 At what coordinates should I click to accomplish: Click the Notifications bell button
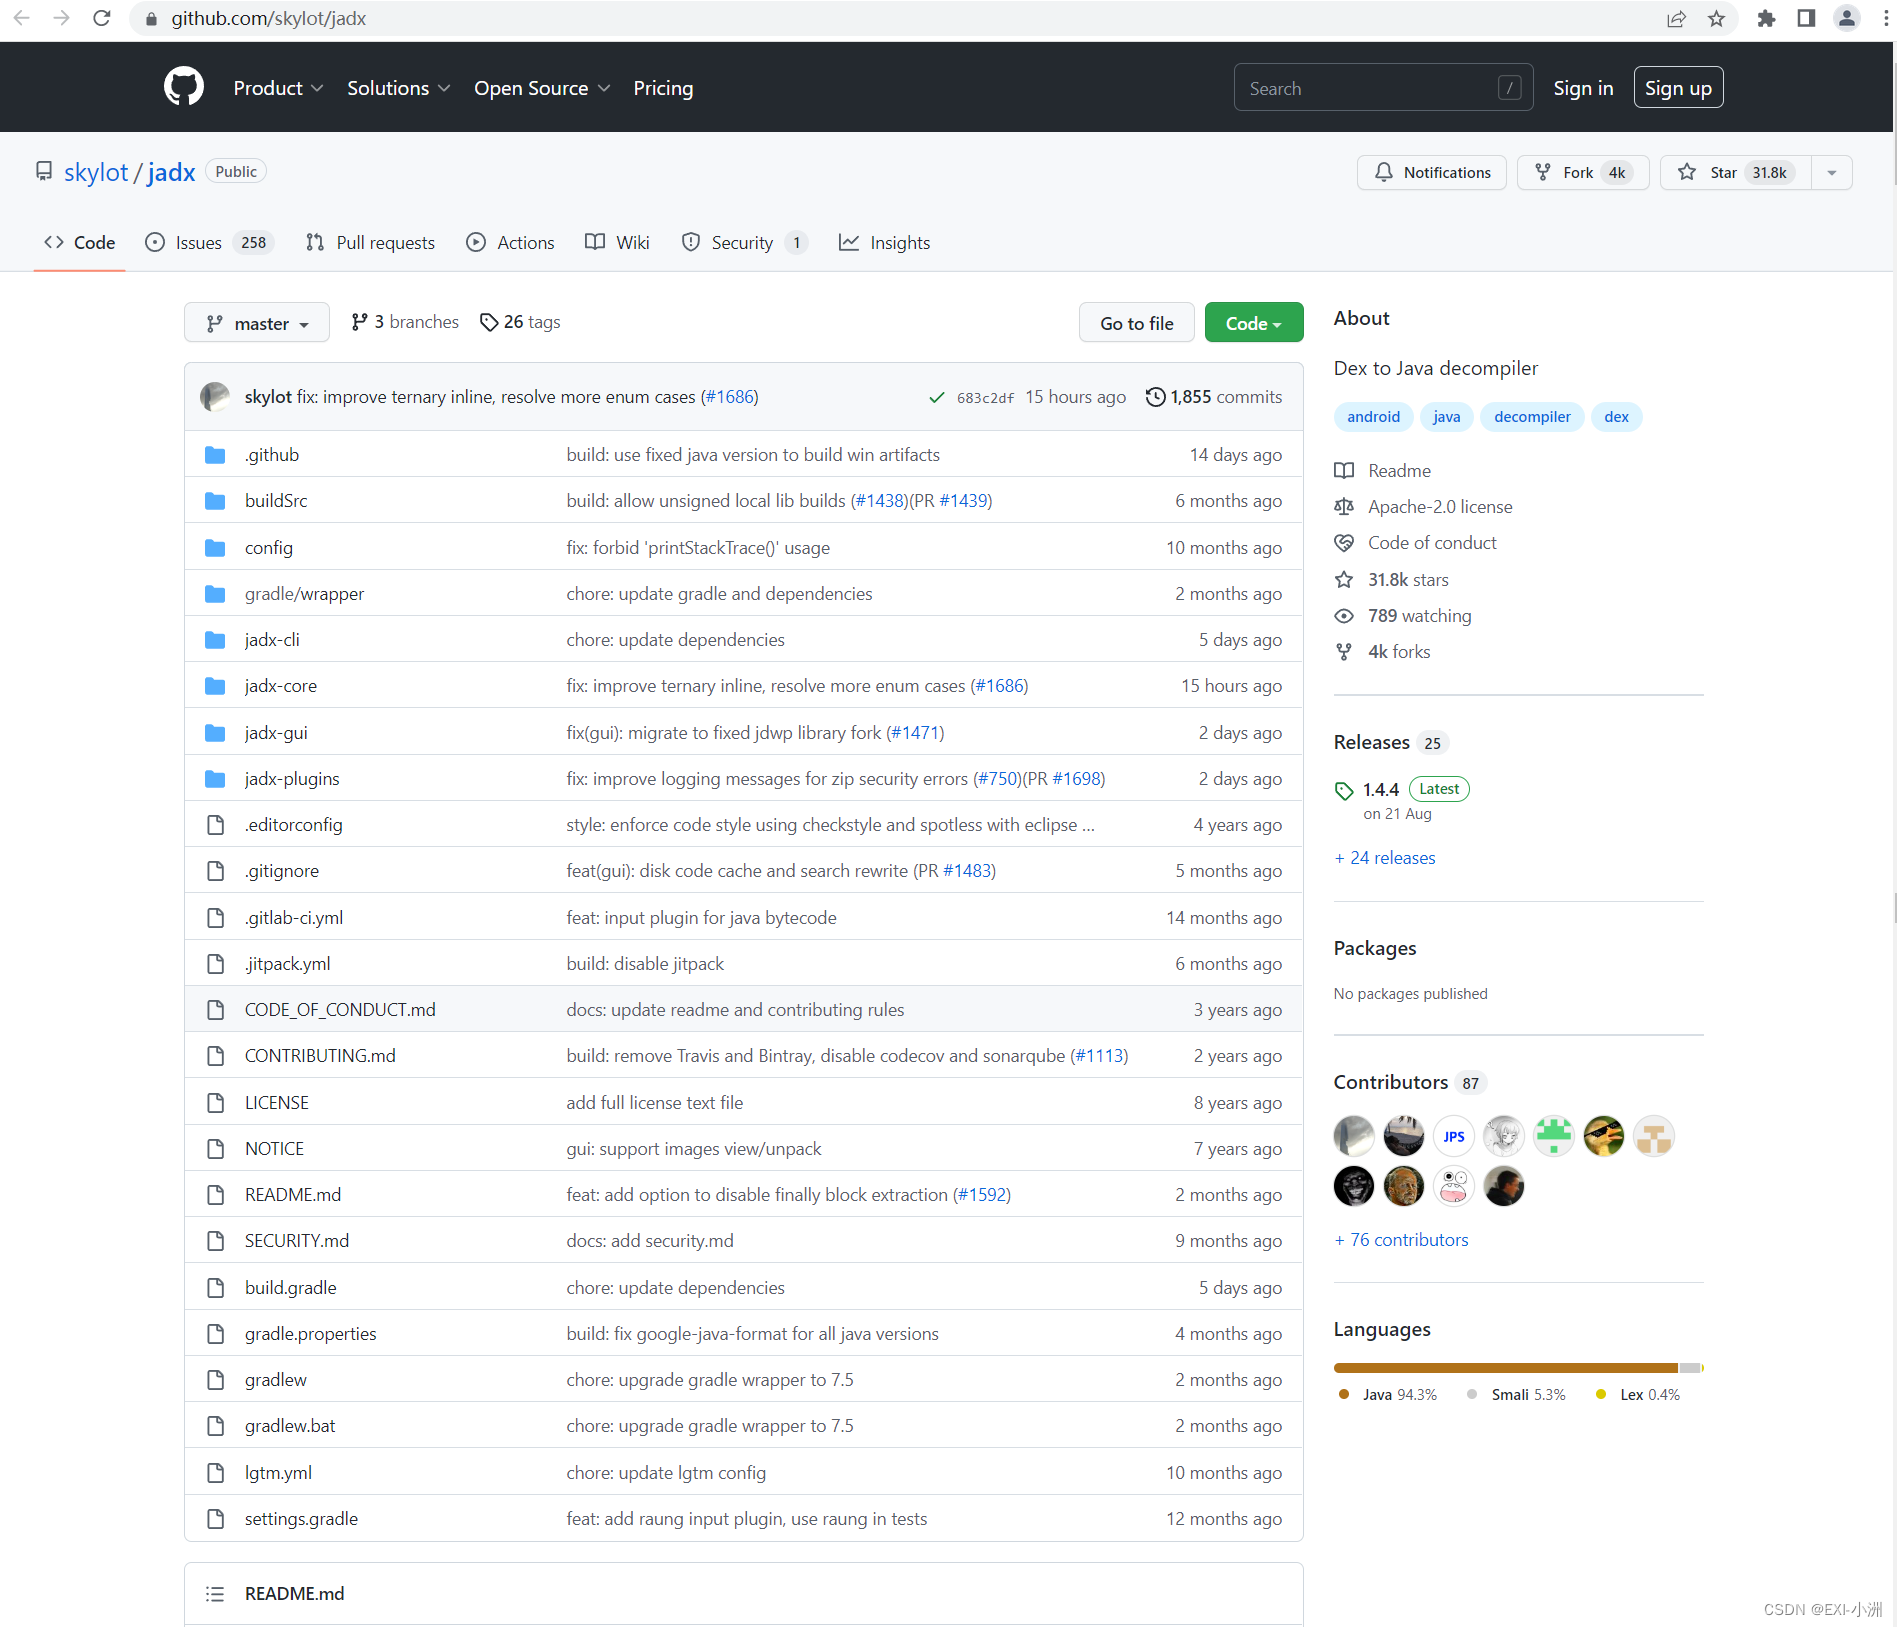pyautogui.click(x=1432, y=172)
